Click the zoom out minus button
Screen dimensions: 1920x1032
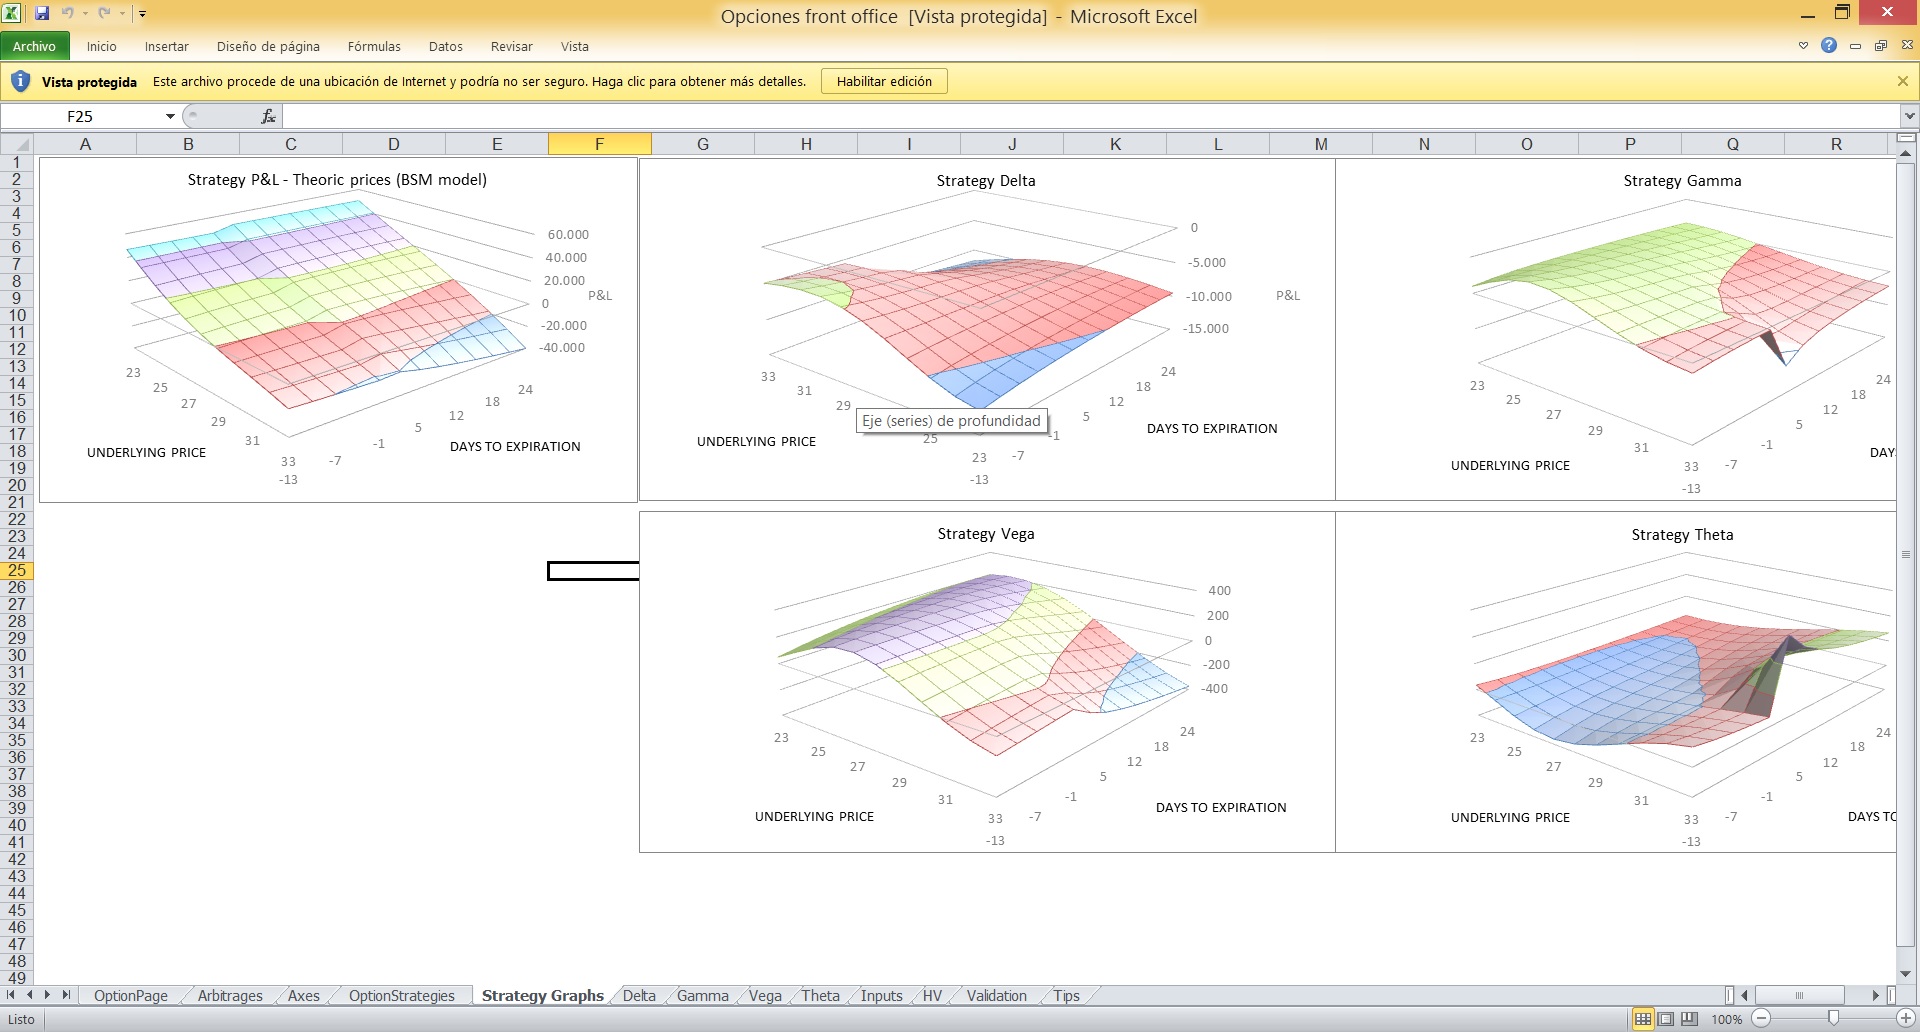click(x=1761, y=1019)
